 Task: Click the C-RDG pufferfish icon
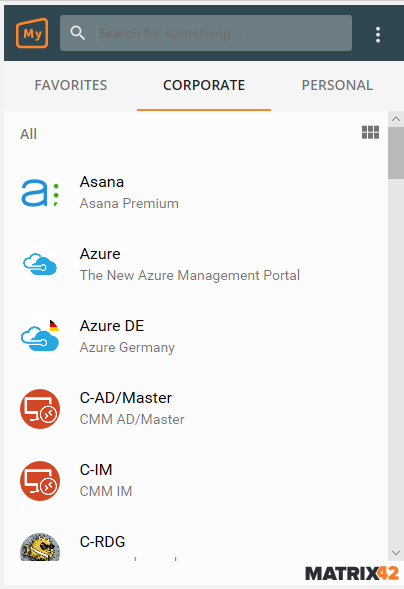click(x=40, y=547)
